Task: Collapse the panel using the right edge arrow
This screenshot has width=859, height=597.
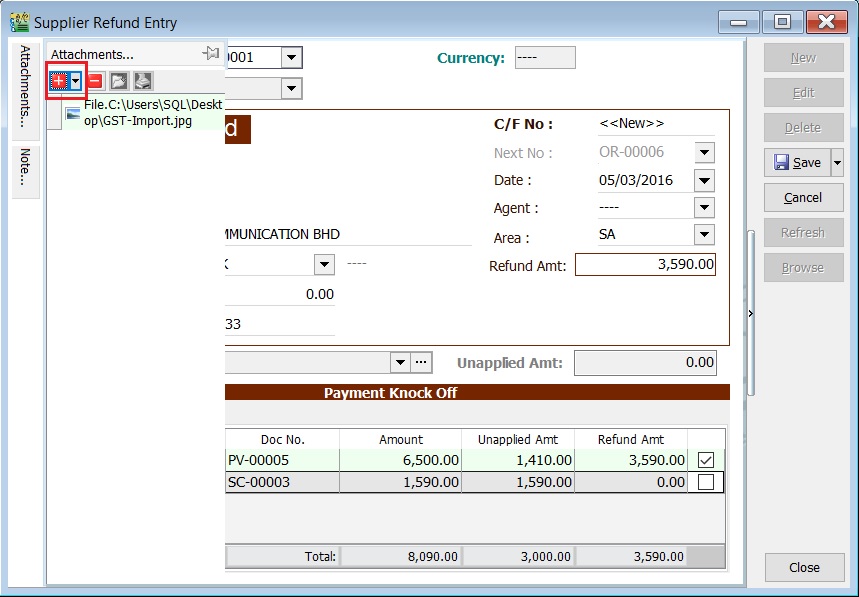Action: pos(749,311)
